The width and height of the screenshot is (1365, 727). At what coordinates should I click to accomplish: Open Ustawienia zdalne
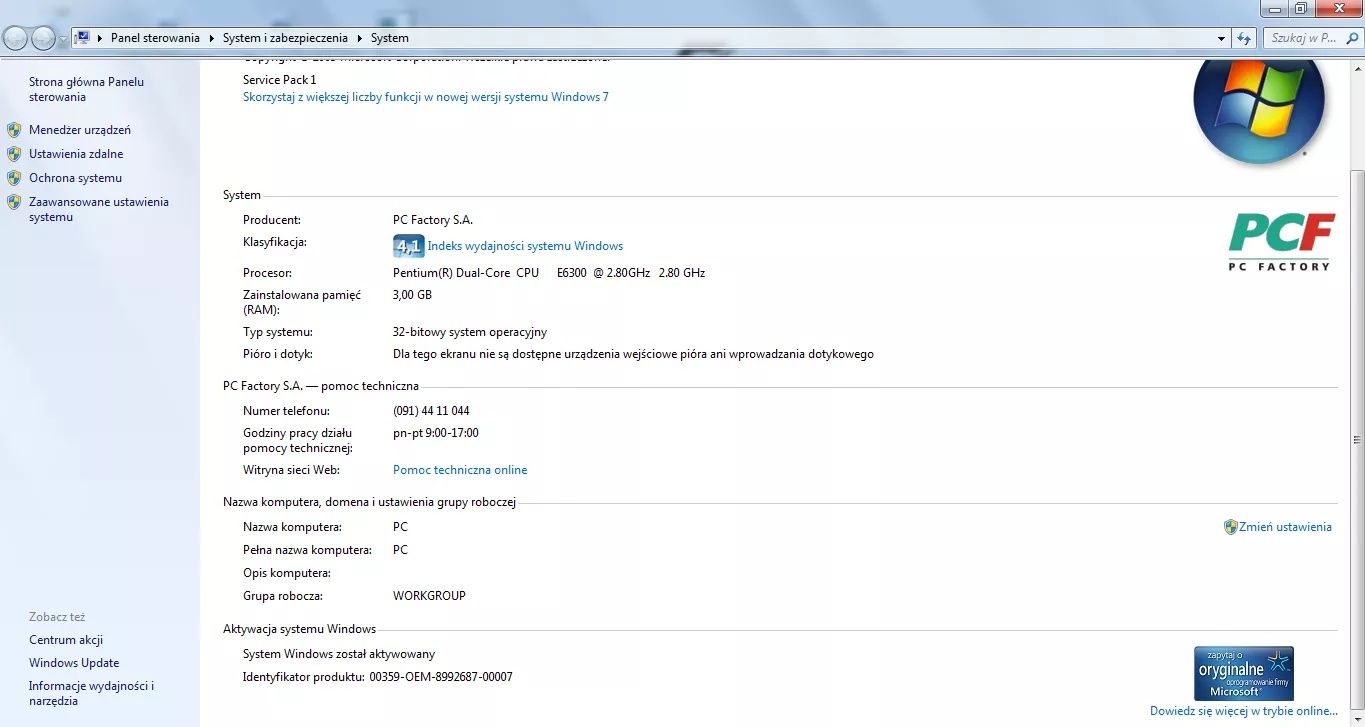pyautogui.click(x=76, y=154)
